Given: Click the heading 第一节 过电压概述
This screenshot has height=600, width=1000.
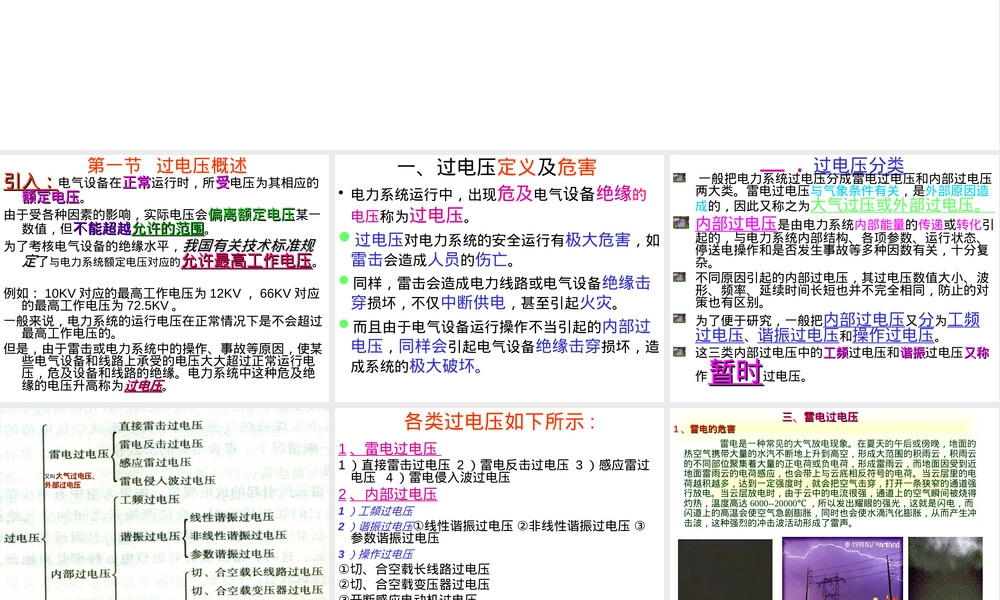Looking at the screenshot, I should coord(167,166).
